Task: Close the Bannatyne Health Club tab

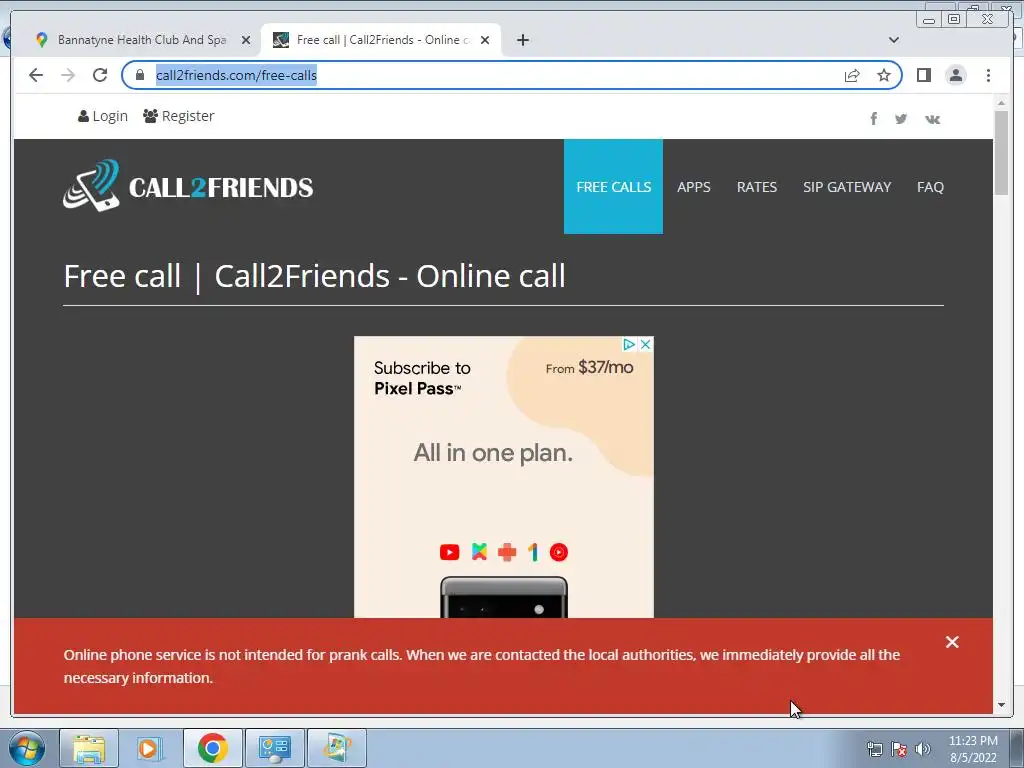Action: [246, 40]
